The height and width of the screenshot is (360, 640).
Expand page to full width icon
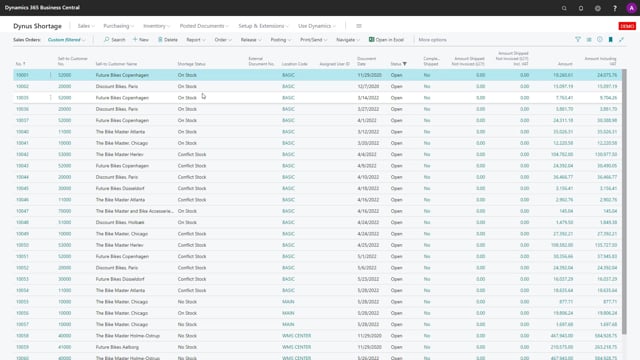621,40
